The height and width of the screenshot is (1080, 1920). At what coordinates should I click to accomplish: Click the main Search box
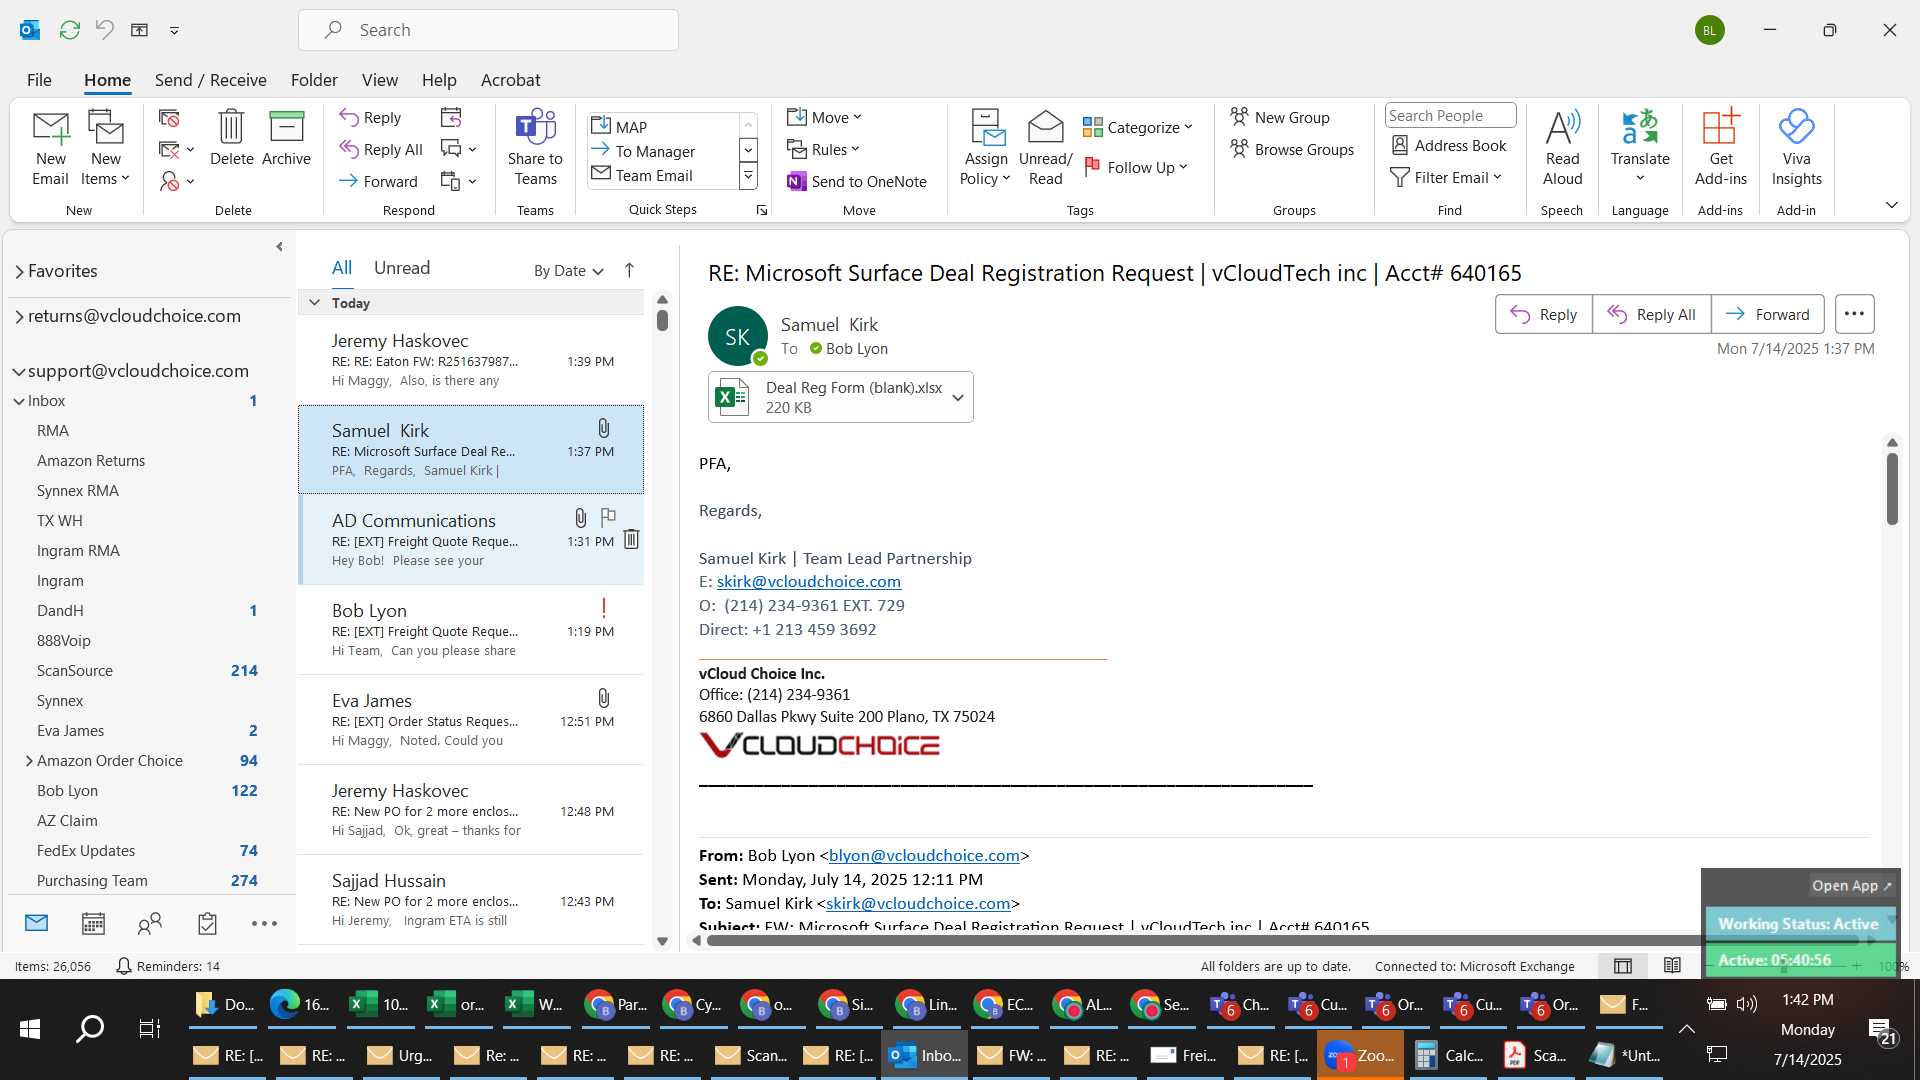pos(488,30)
